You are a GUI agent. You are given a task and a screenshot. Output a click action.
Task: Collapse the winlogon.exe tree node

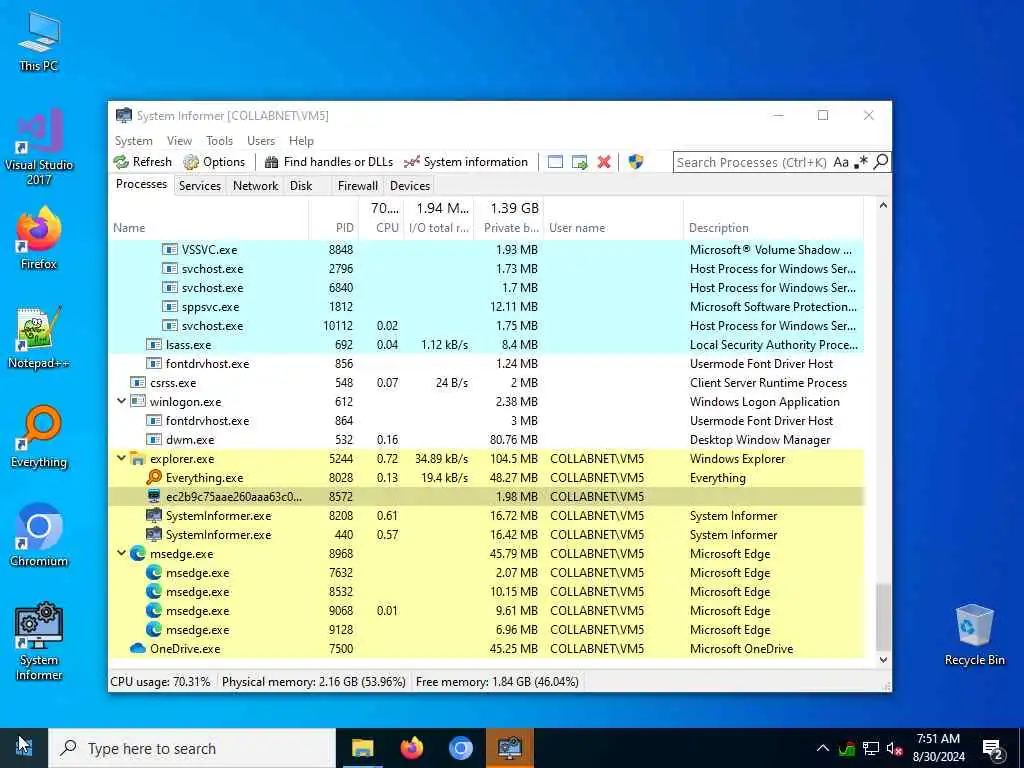[121, 401]
